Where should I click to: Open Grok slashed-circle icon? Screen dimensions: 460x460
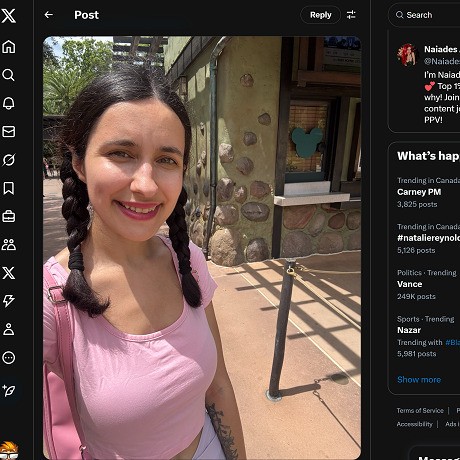click(9, 160)
